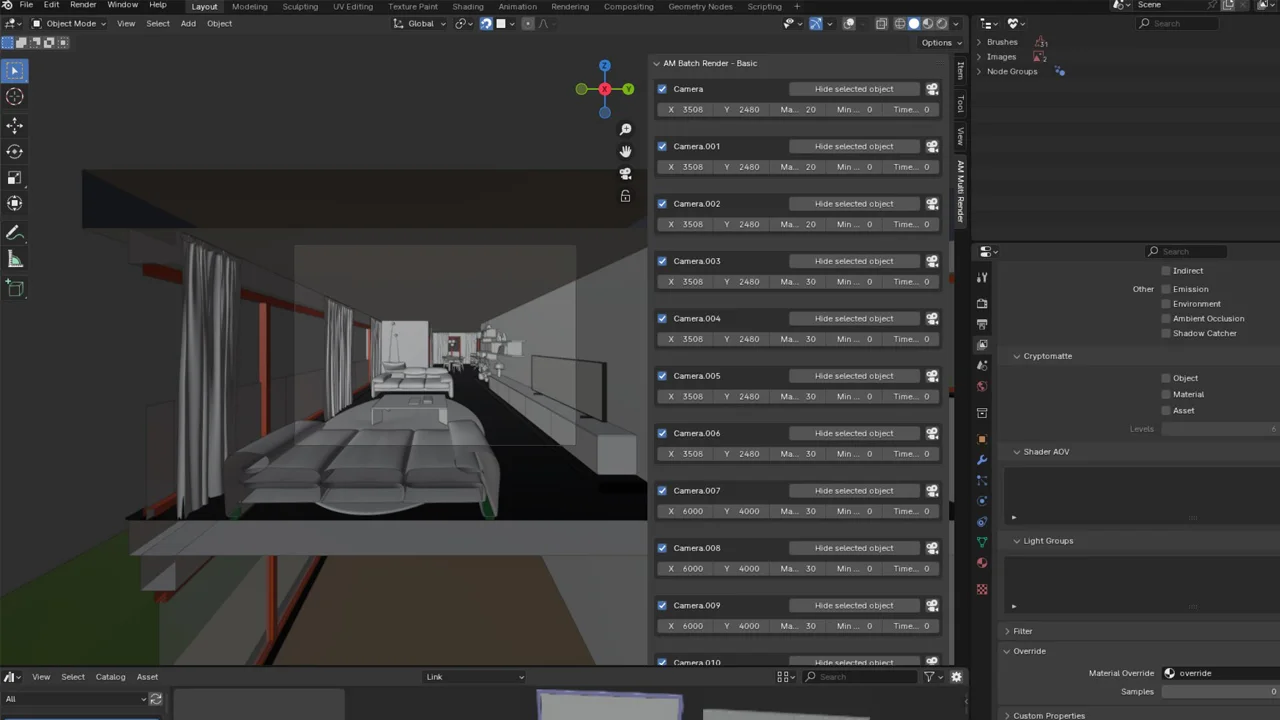Open the Options menu in the header

point(938,42)
